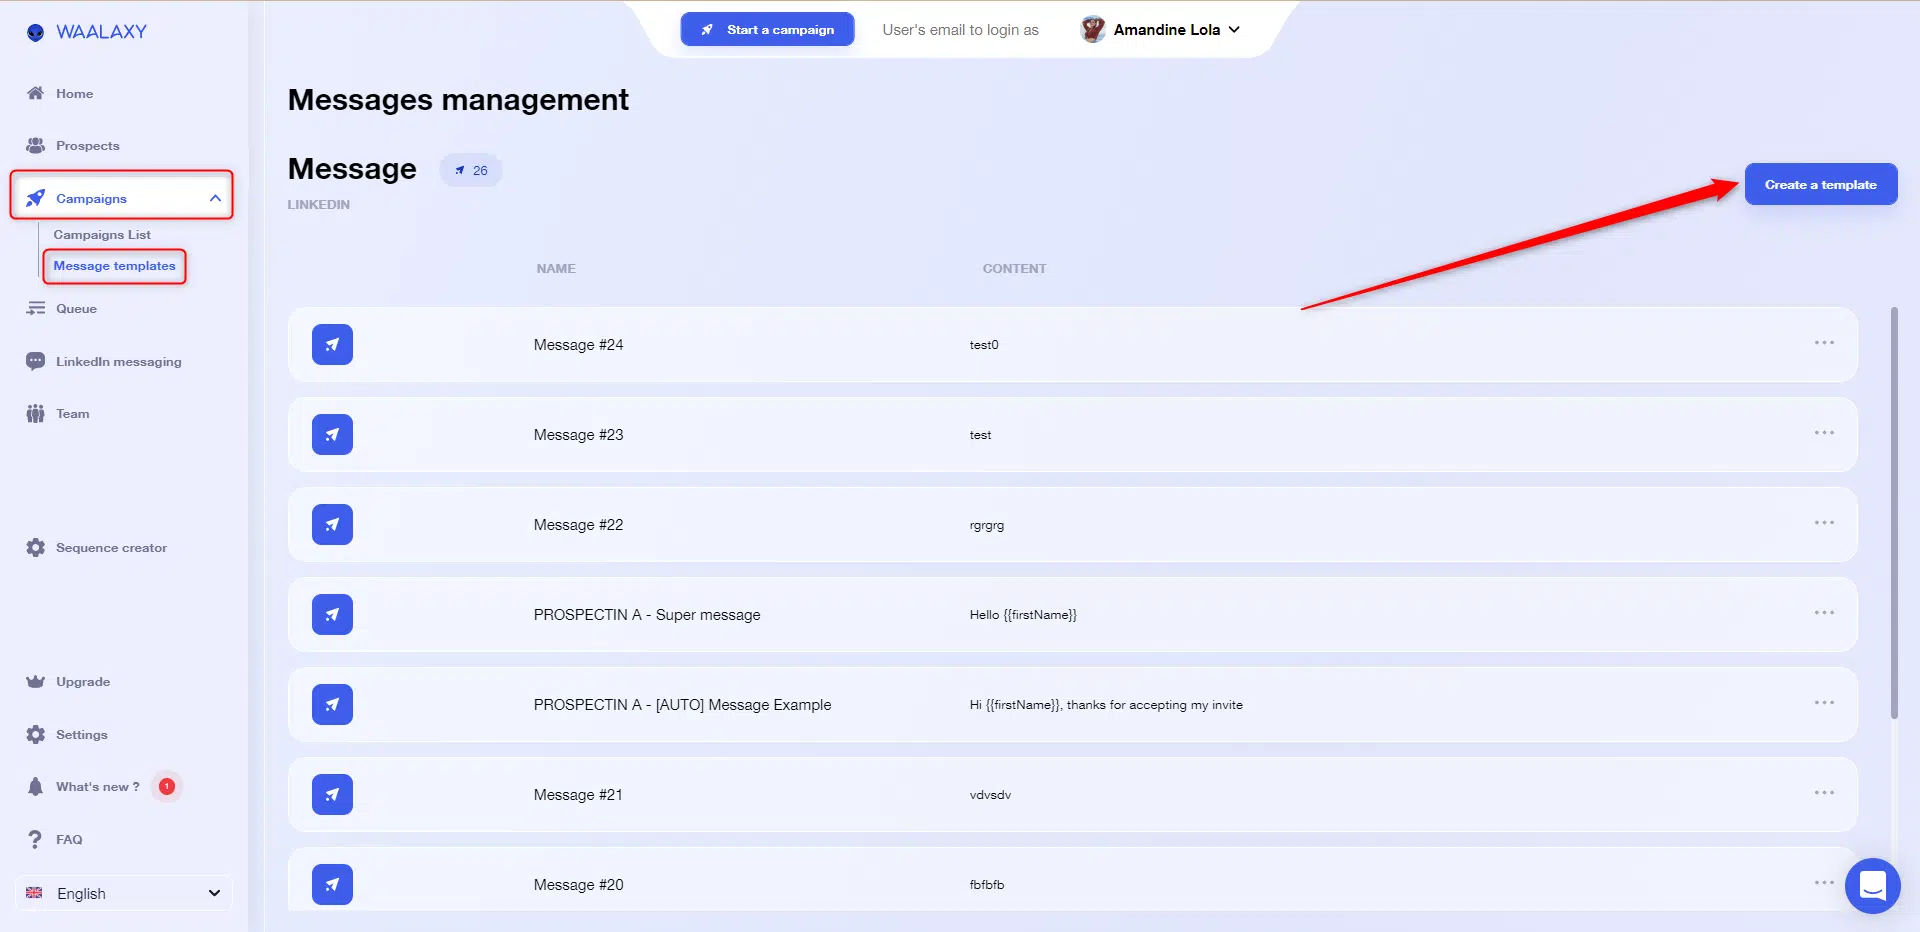Click the Settings gear icon
1920x932 pixels.
35,734
